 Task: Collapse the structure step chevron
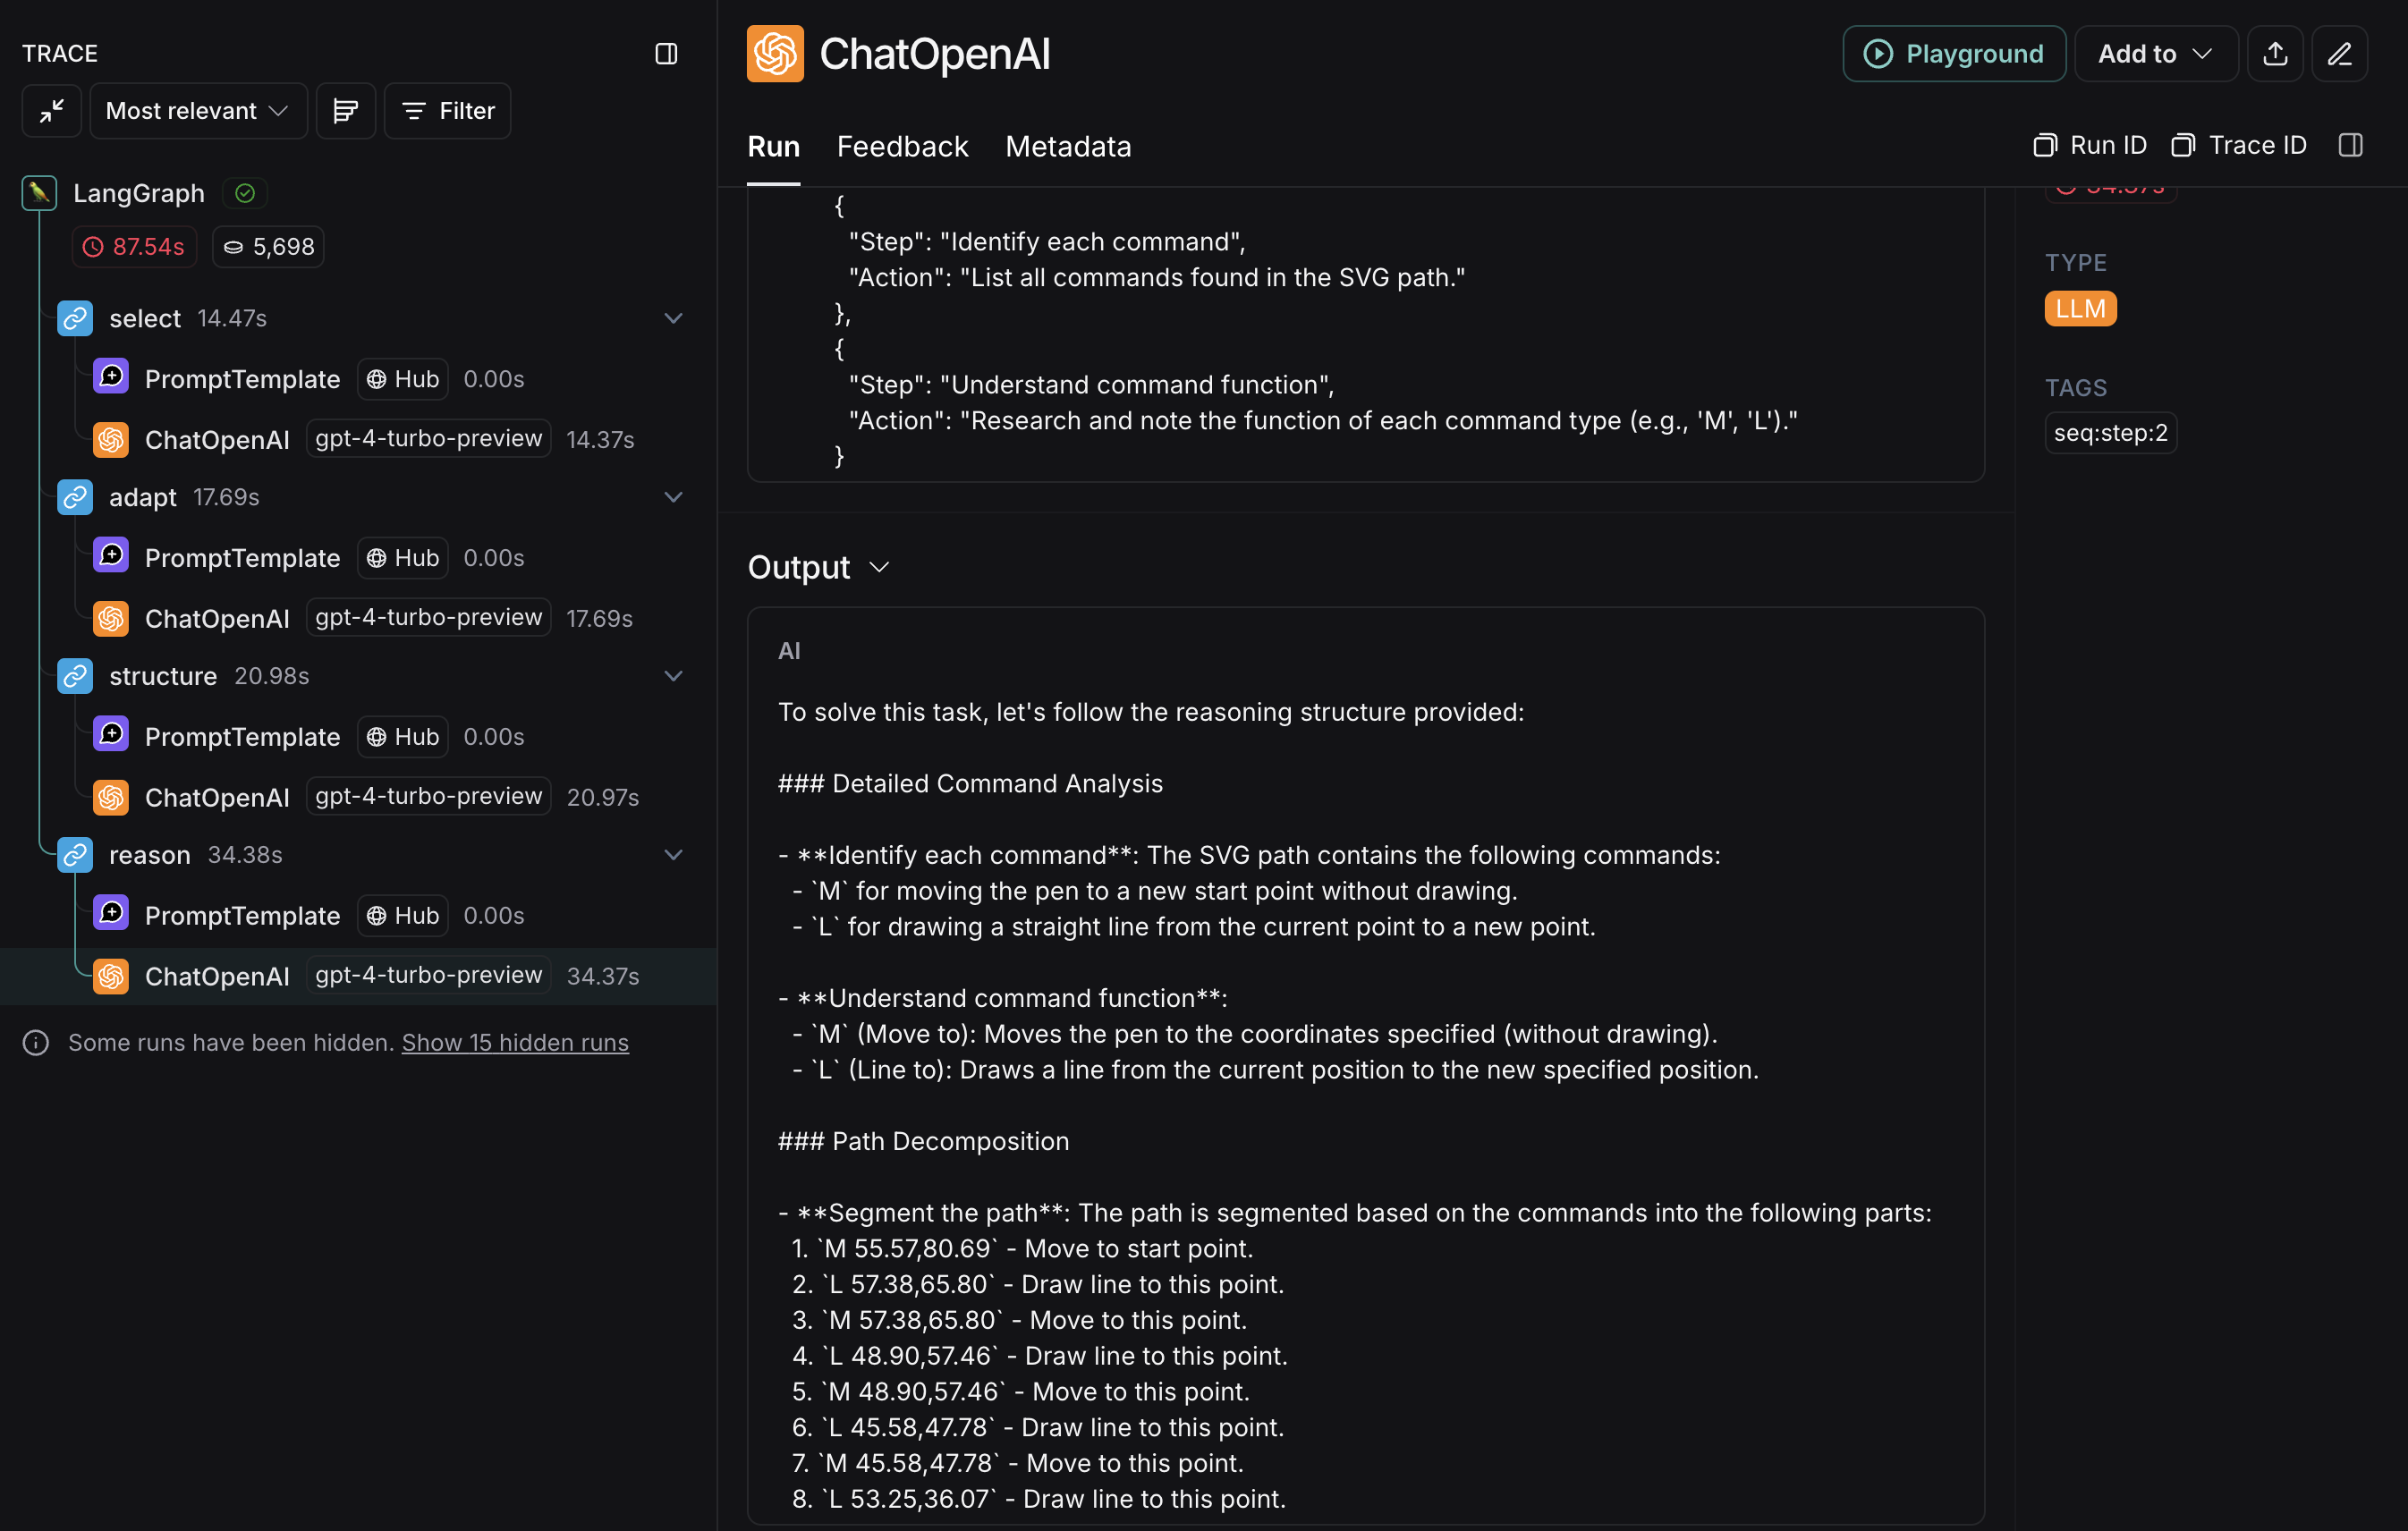point(674,676)
